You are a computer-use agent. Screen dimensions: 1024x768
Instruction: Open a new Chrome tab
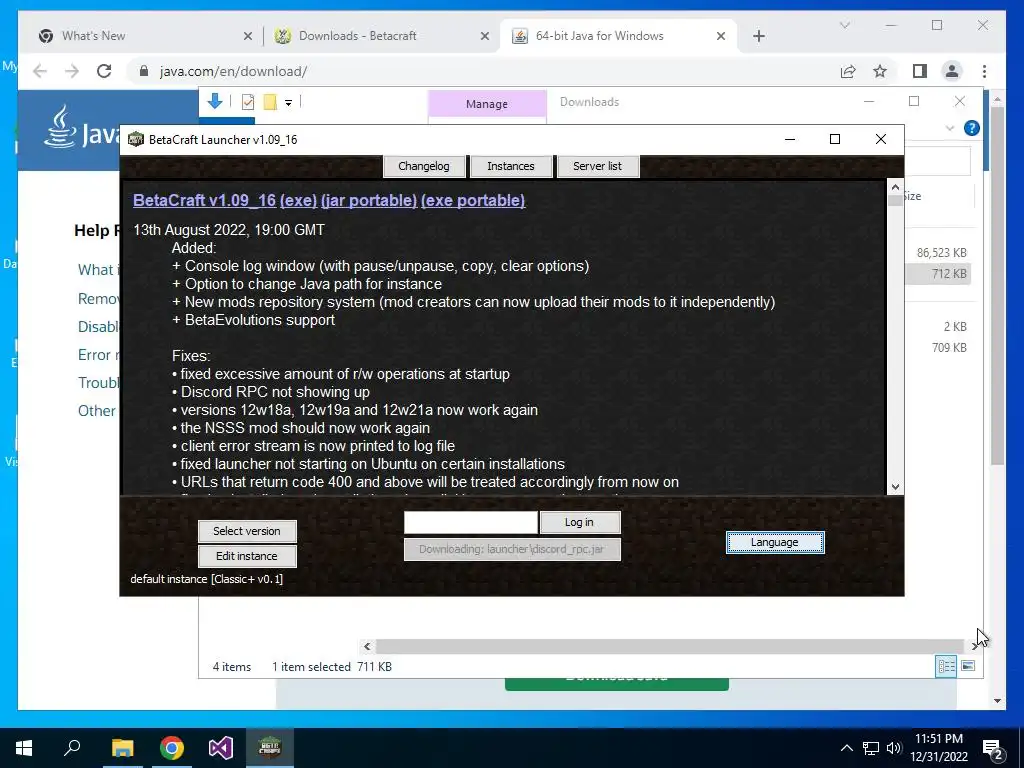click(x=759, y=36)
